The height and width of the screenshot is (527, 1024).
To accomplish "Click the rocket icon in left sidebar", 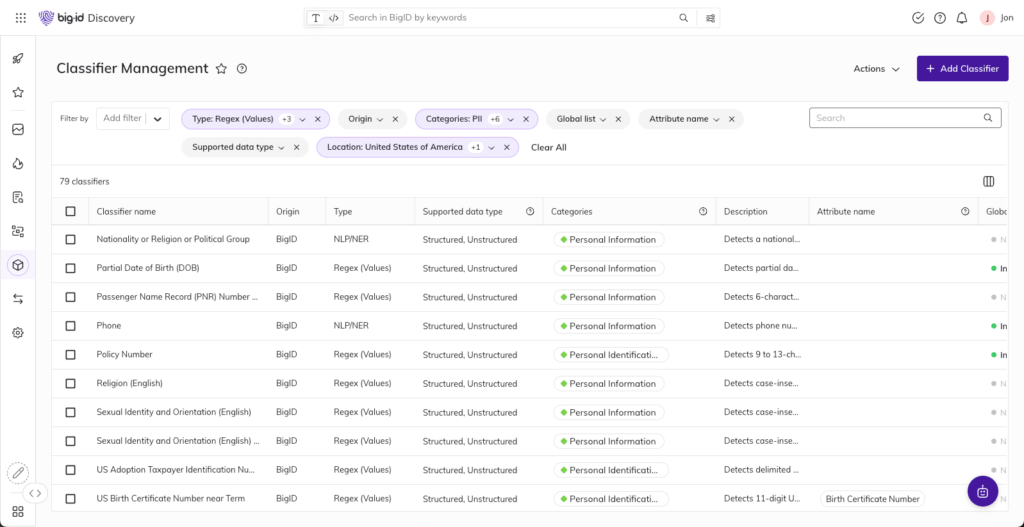I will tap(18, 58).
